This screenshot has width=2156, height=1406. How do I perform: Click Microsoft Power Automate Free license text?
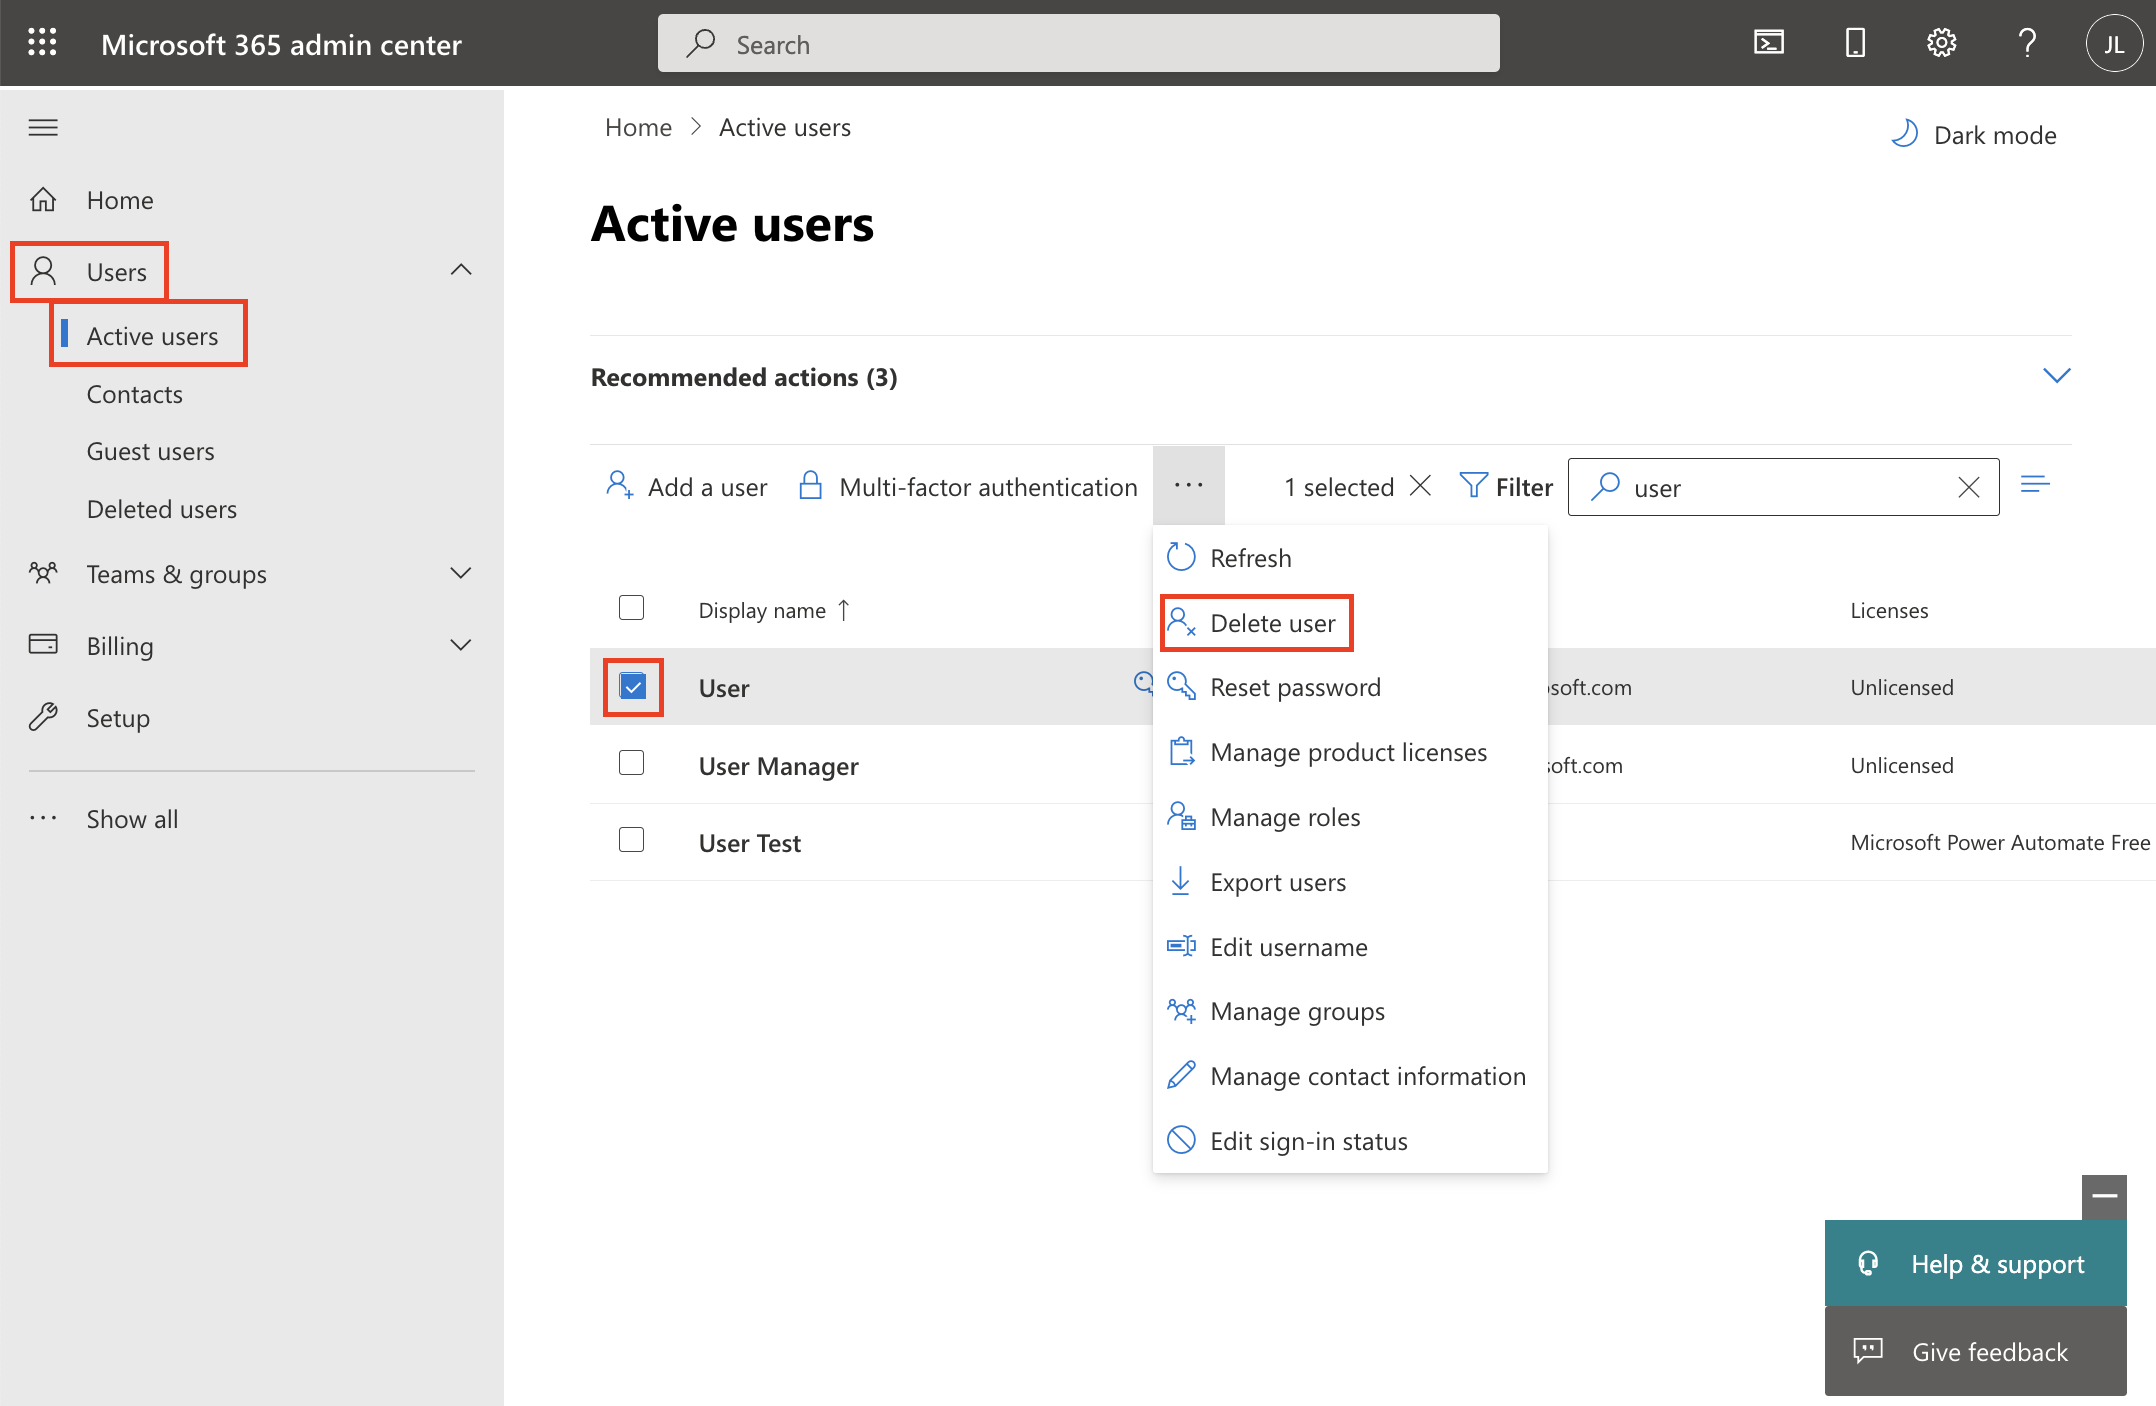point(1999,842)
